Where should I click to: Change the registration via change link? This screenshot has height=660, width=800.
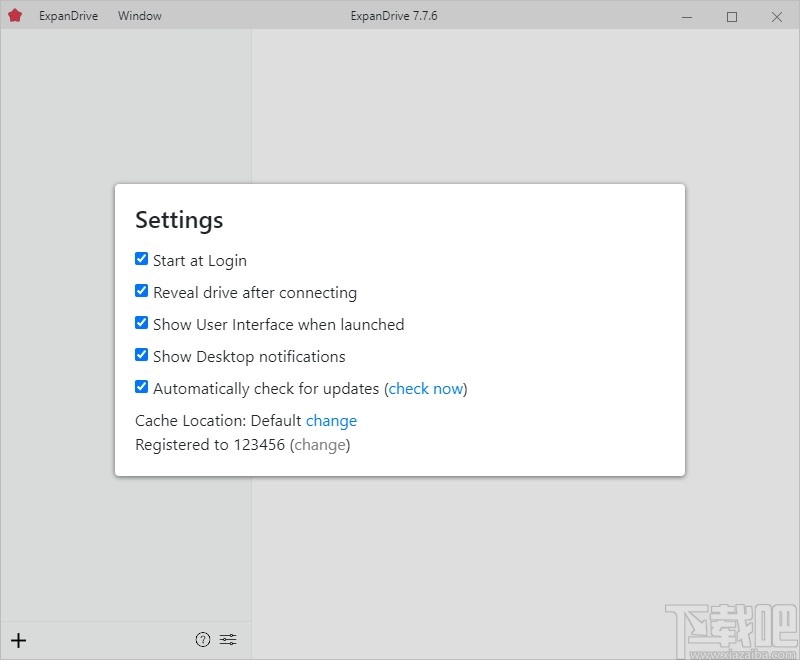320,445
